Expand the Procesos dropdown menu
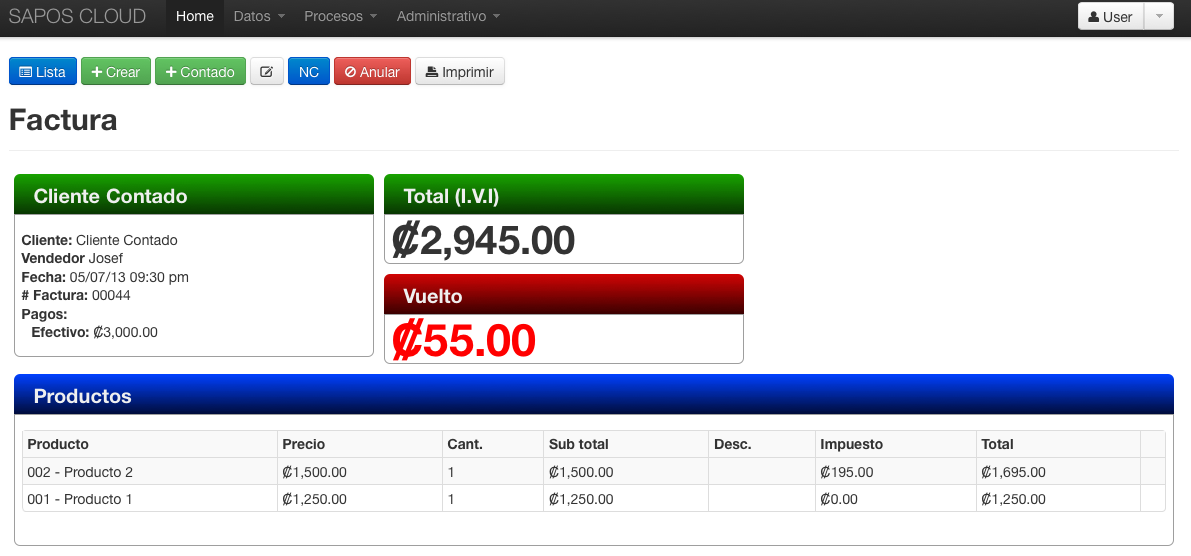 pyautogui.click(x=340, y=17)
